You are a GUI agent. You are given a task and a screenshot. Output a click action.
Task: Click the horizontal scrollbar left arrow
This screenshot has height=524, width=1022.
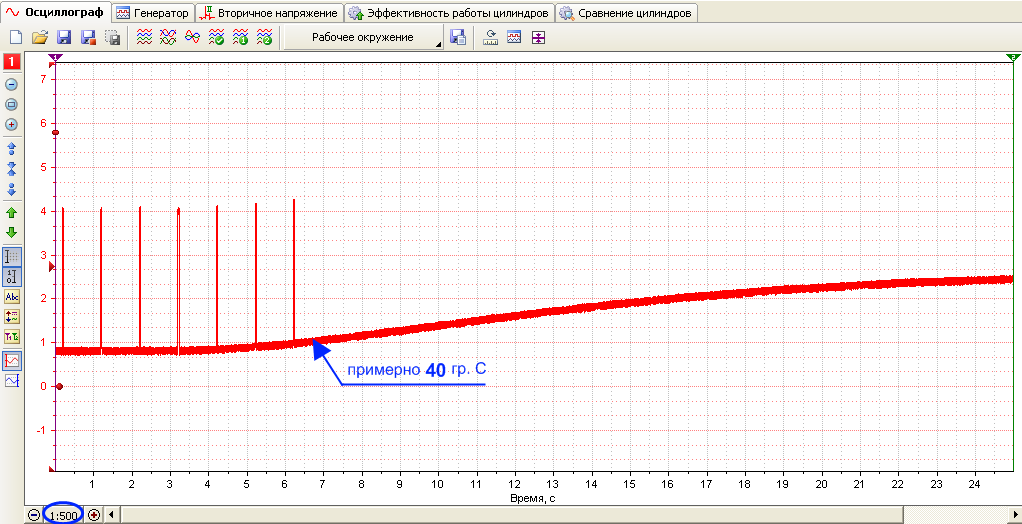coord(111,515)
